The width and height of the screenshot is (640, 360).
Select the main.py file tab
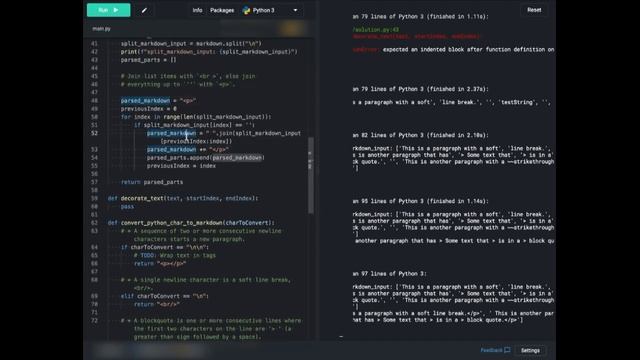click(x=101, y=29)
